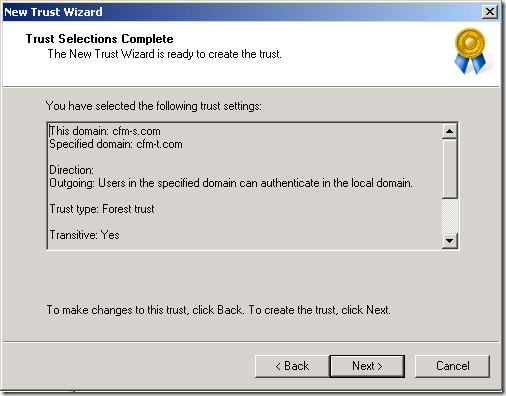Screen dimensions: 506x396
Task: Go back with the Back button
Action: click(292, 366)
